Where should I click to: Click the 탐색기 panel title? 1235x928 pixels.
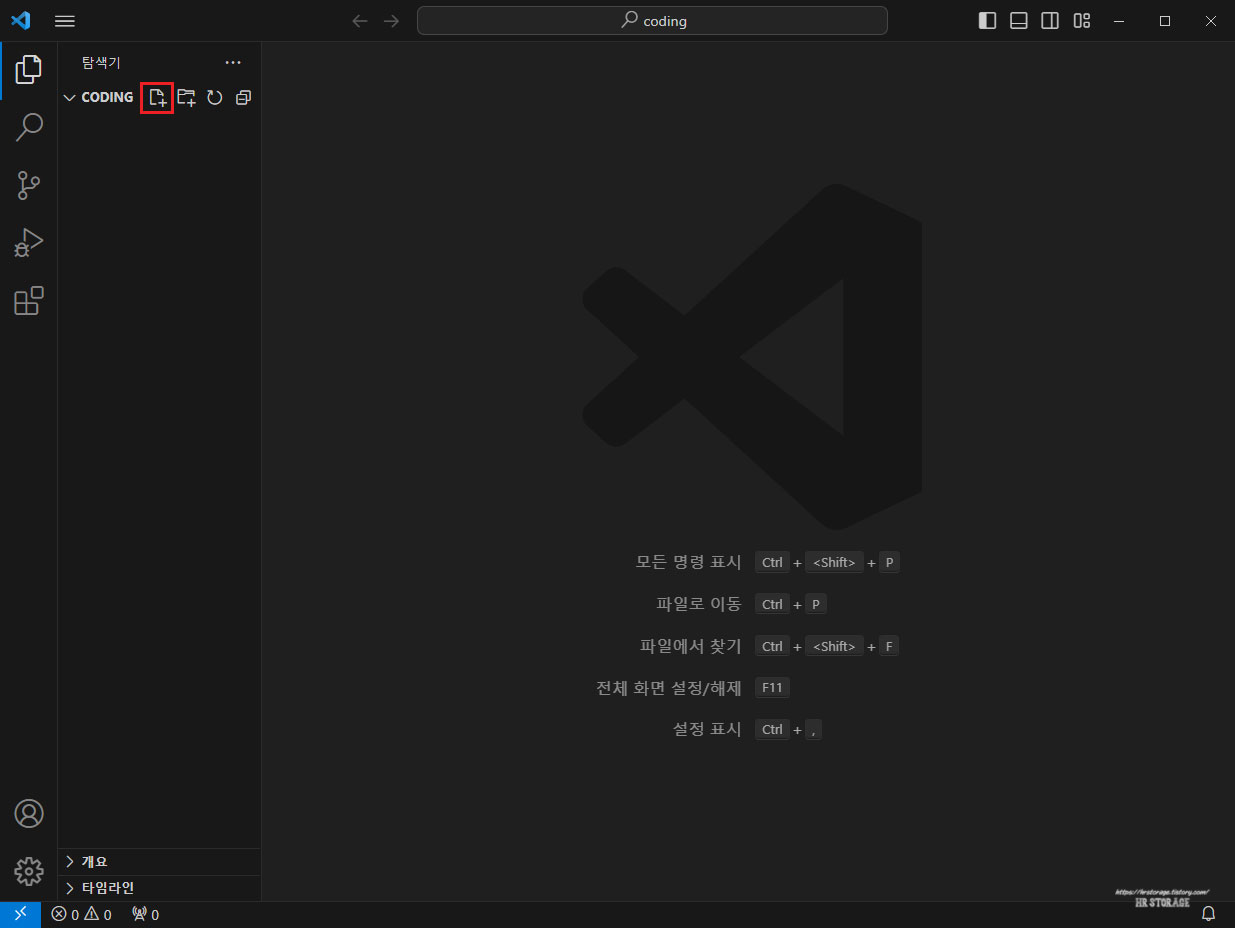[101, 62]
